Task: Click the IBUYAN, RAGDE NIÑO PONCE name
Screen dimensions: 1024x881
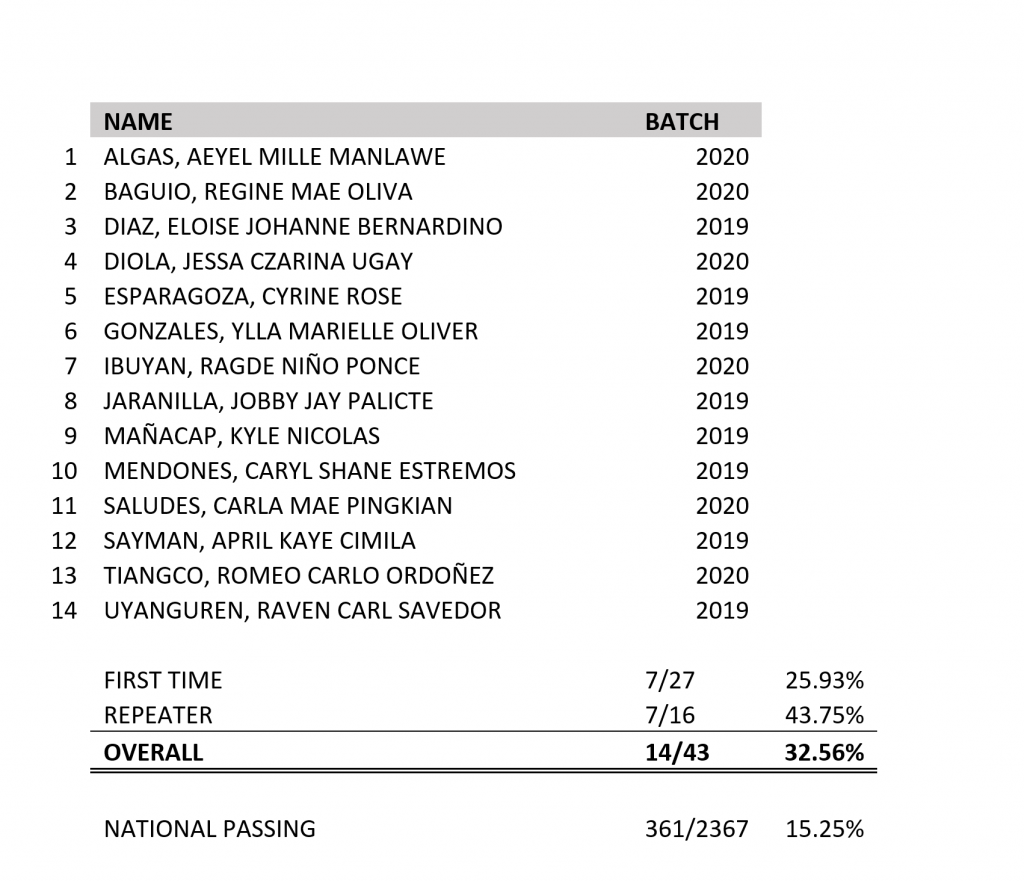Action: point(261,366)
